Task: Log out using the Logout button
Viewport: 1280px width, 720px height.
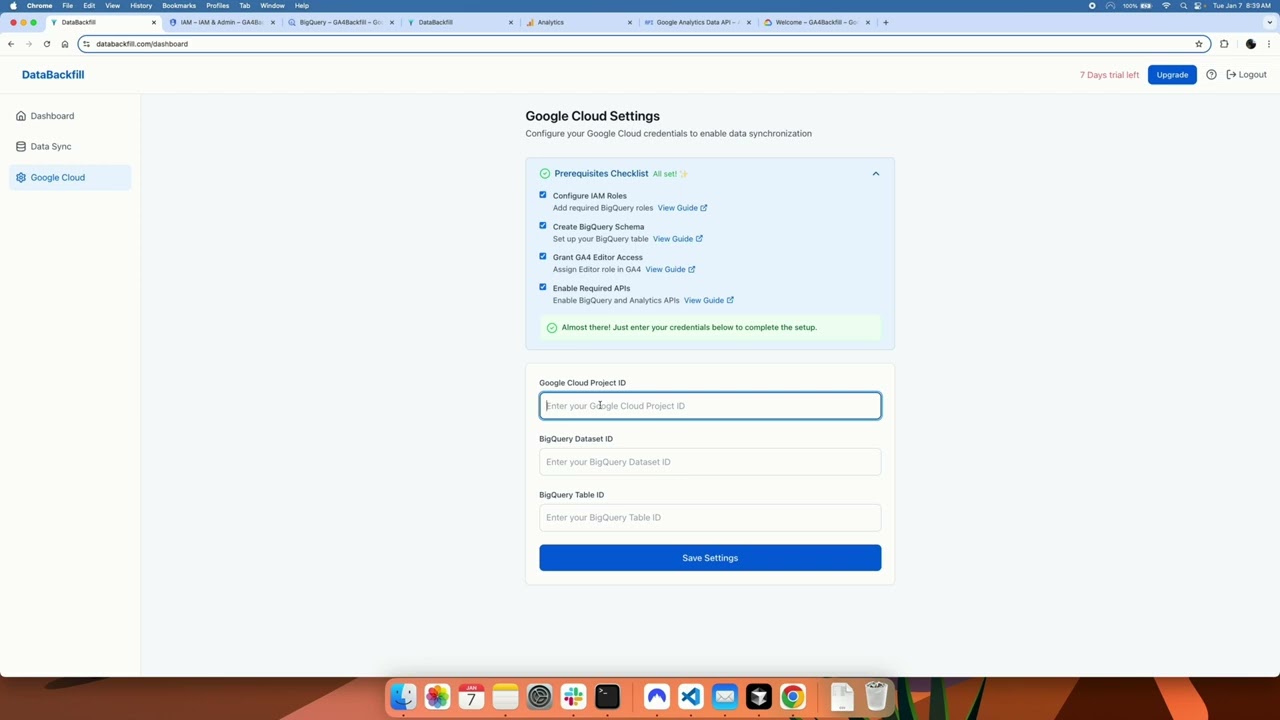Action: (1246, 75)
